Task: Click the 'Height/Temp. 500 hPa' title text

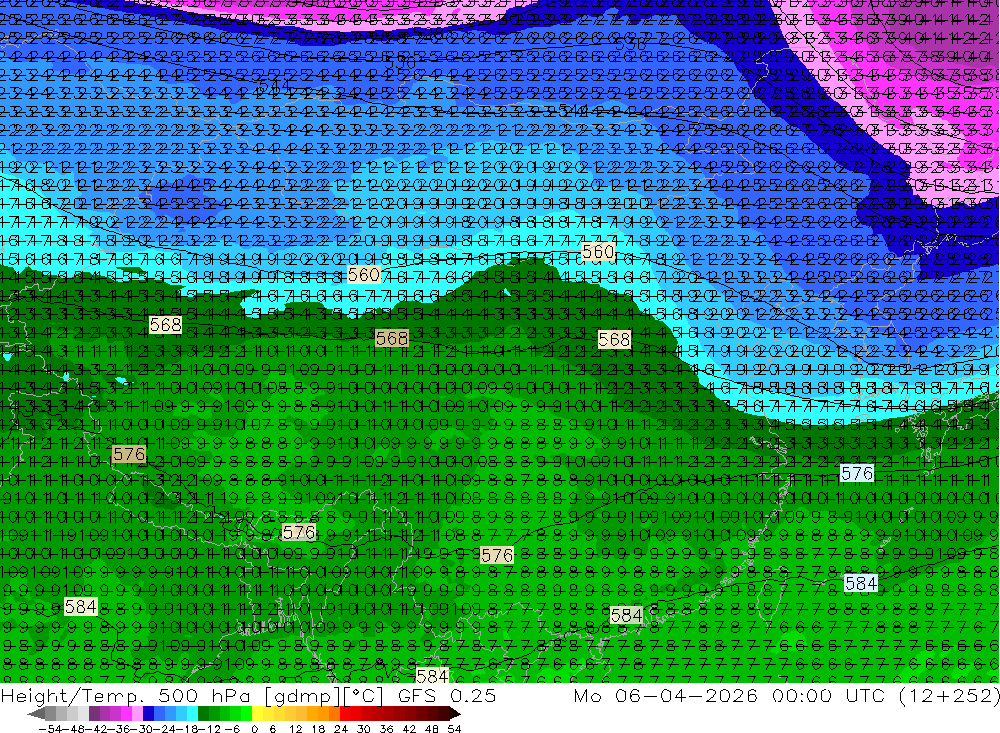Action: tap(125, 695)
